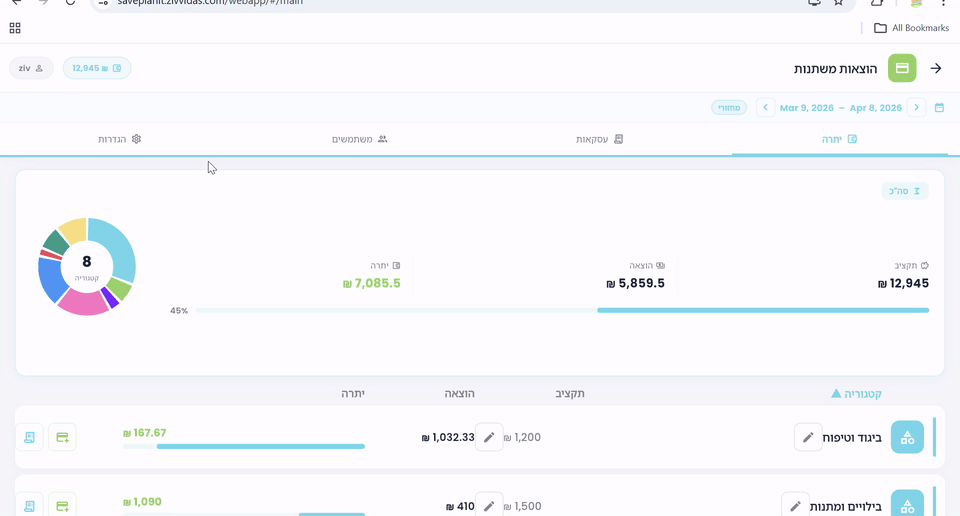Click the ביגוד וטיפוח category icon
This screenshot has height=516, width=960.
[x=907, y=437]
